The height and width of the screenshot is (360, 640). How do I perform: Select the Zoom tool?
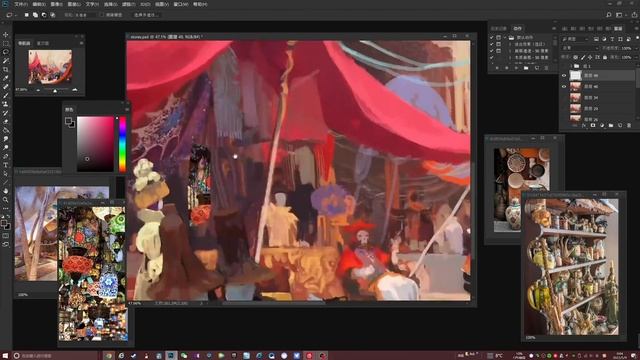tap(6, 200)
